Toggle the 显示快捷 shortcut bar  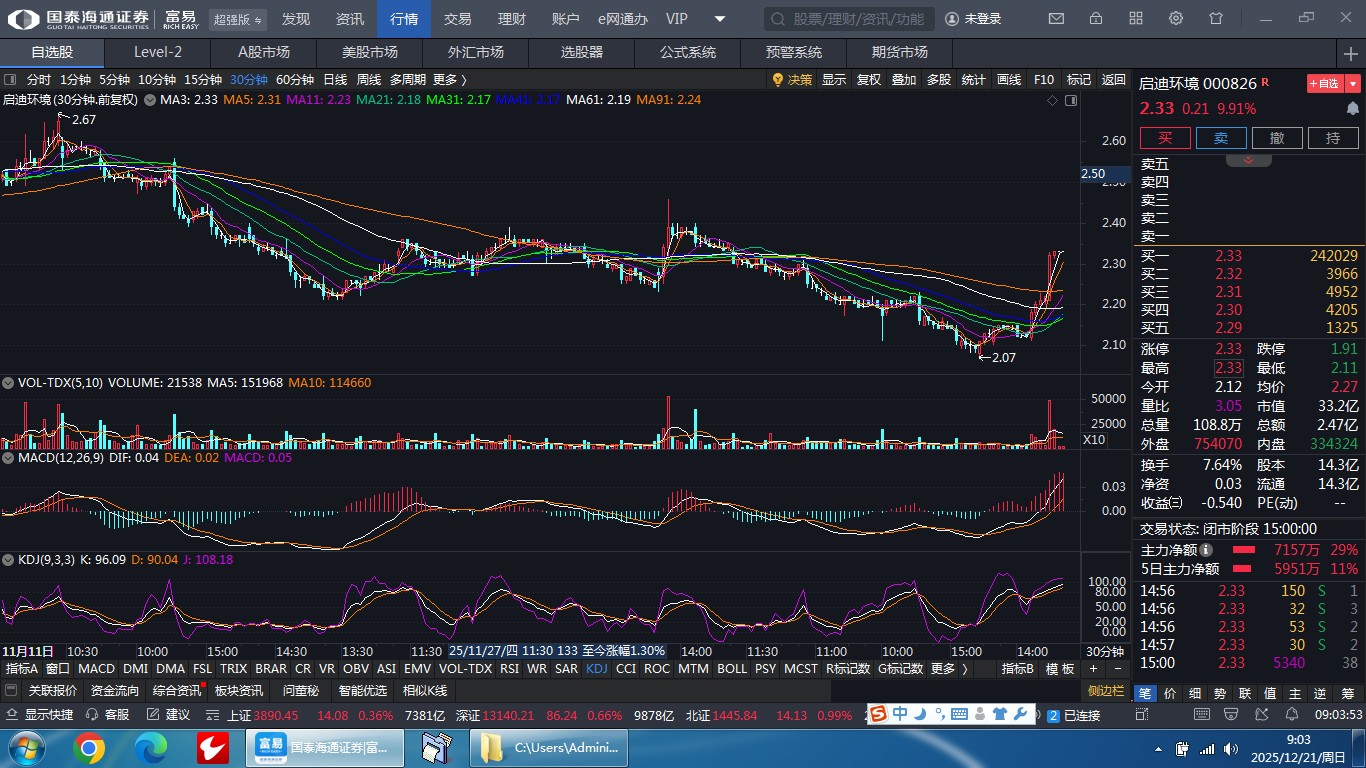40,715
